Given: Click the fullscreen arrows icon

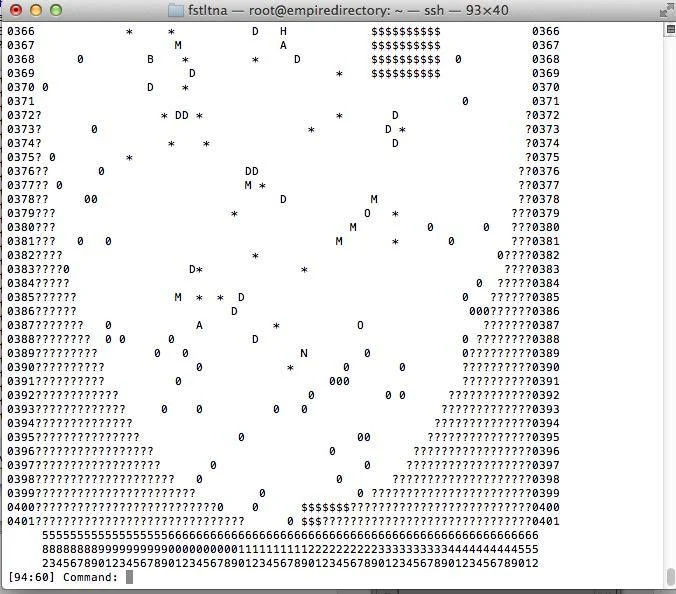Looking at the screenshot, I should click(x=666, y=11).
